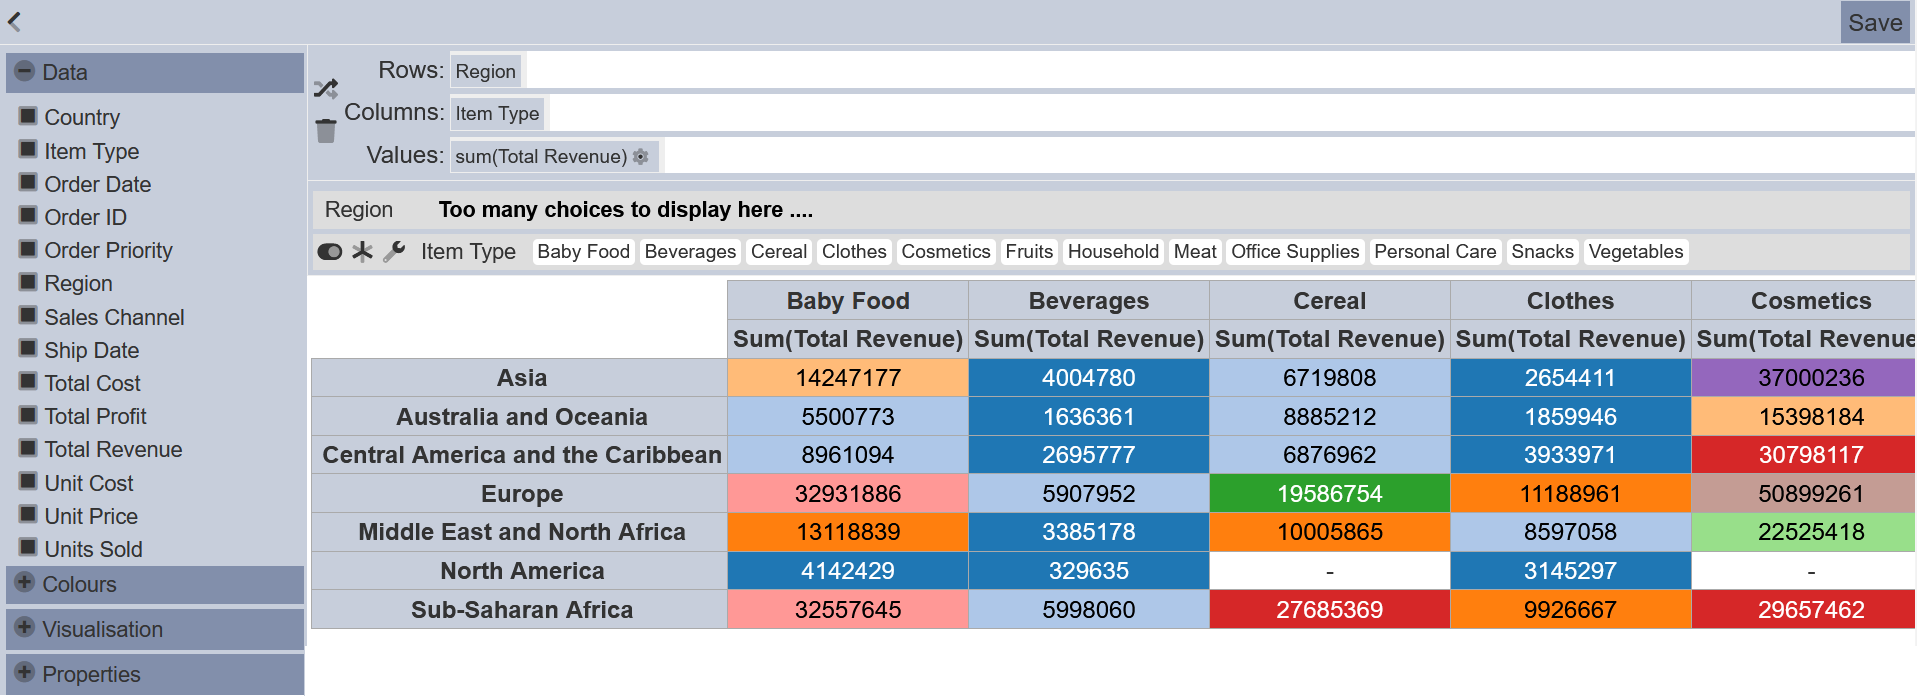
Task: Click green cell 19586754
Action: point(1330,494)
